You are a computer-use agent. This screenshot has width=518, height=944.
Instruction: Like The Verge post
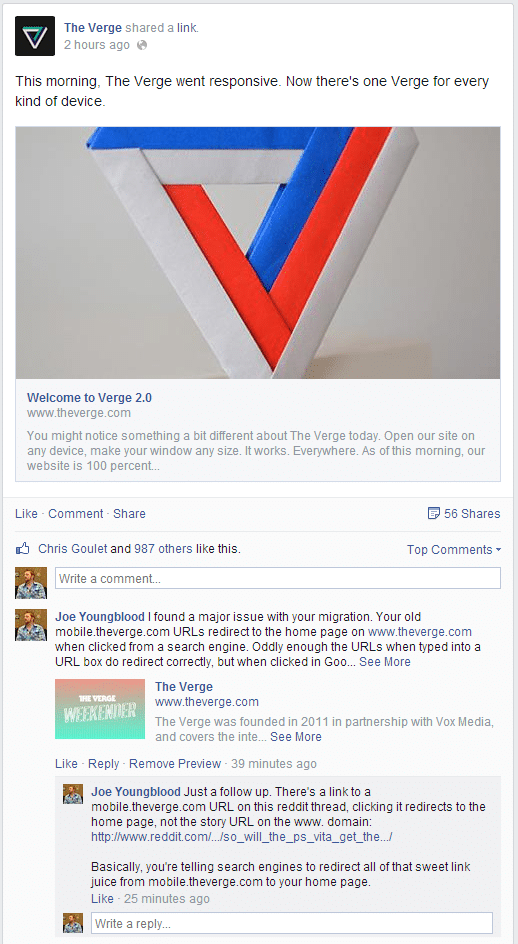27,514
